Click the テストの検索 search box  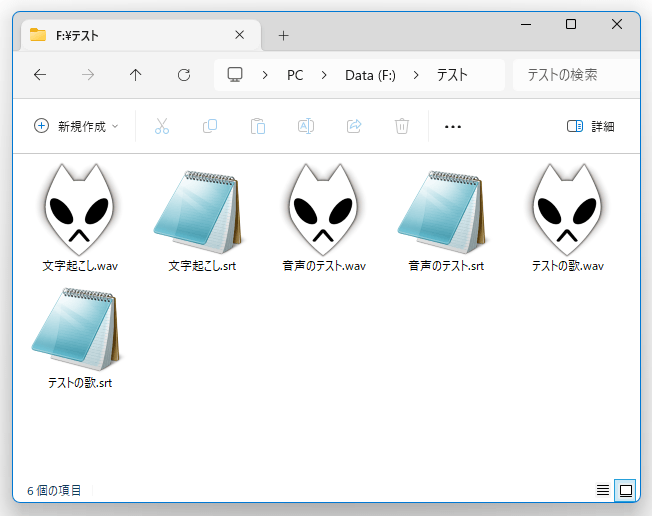point(575,75)
